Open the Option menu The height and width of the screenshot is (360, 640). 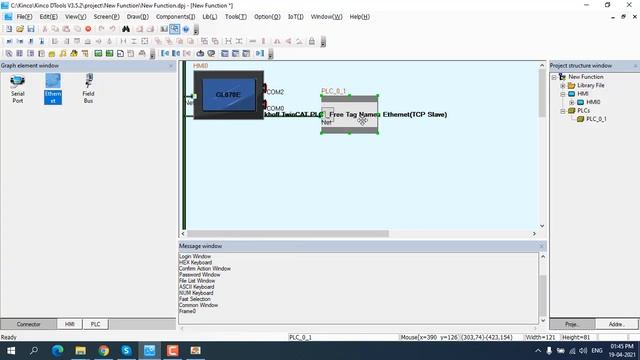[x=267, y=17]
